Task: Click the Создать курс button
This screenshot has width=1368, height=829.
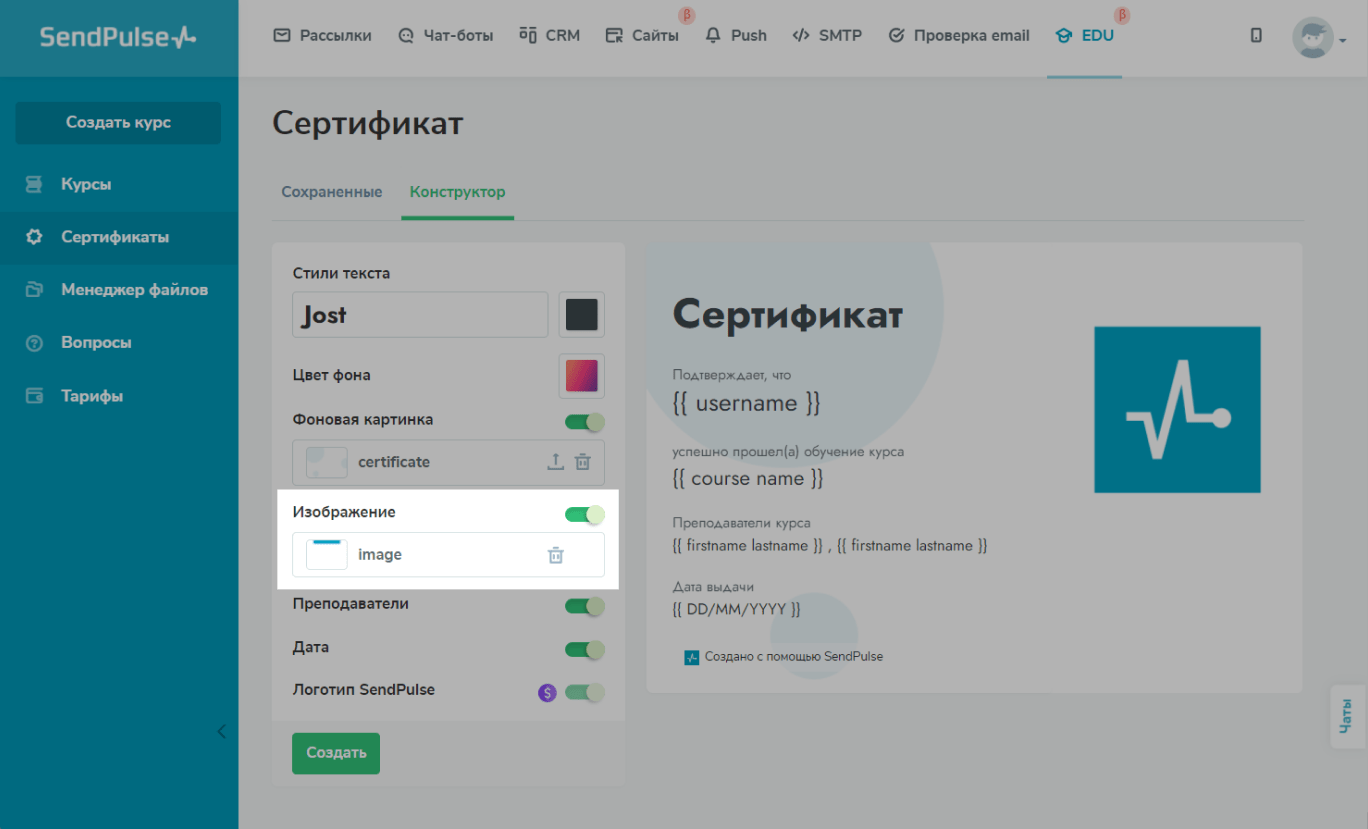Action: click(x=118, y=123)
